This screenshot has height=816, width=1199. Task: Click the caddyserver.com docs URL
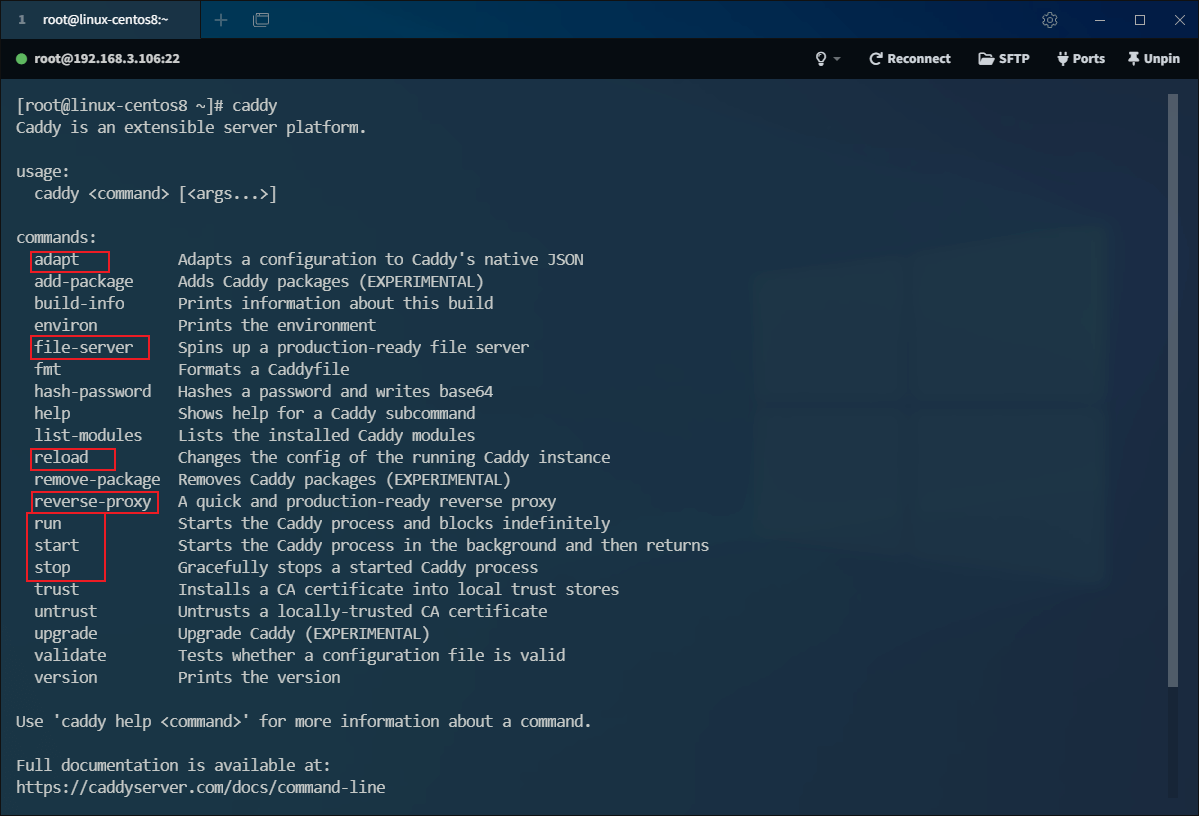[200, 788]
